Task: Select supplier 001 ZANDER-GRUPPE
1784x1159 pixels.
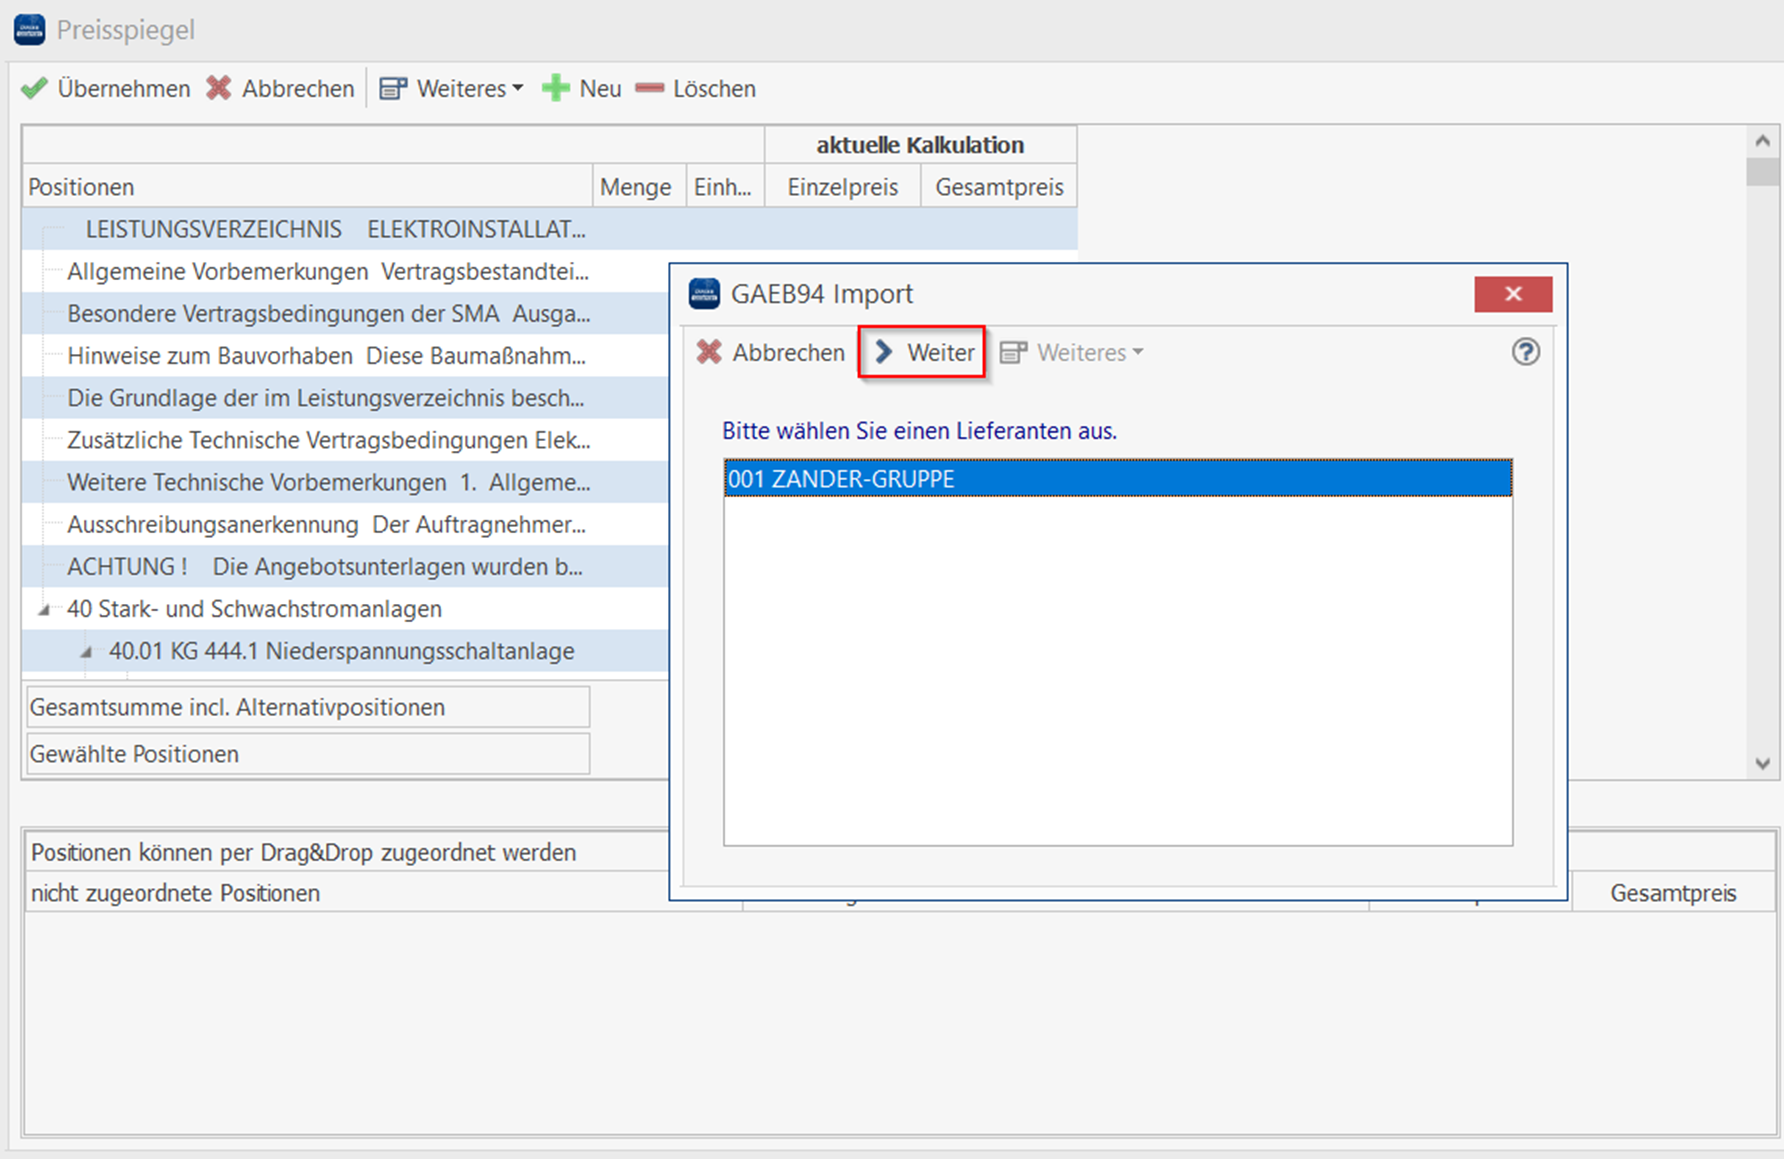Action: 1117,479
